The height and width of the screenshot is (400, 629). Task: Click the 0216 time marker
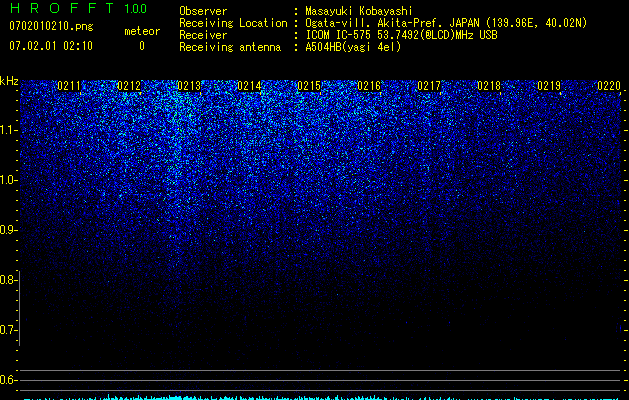369,86
